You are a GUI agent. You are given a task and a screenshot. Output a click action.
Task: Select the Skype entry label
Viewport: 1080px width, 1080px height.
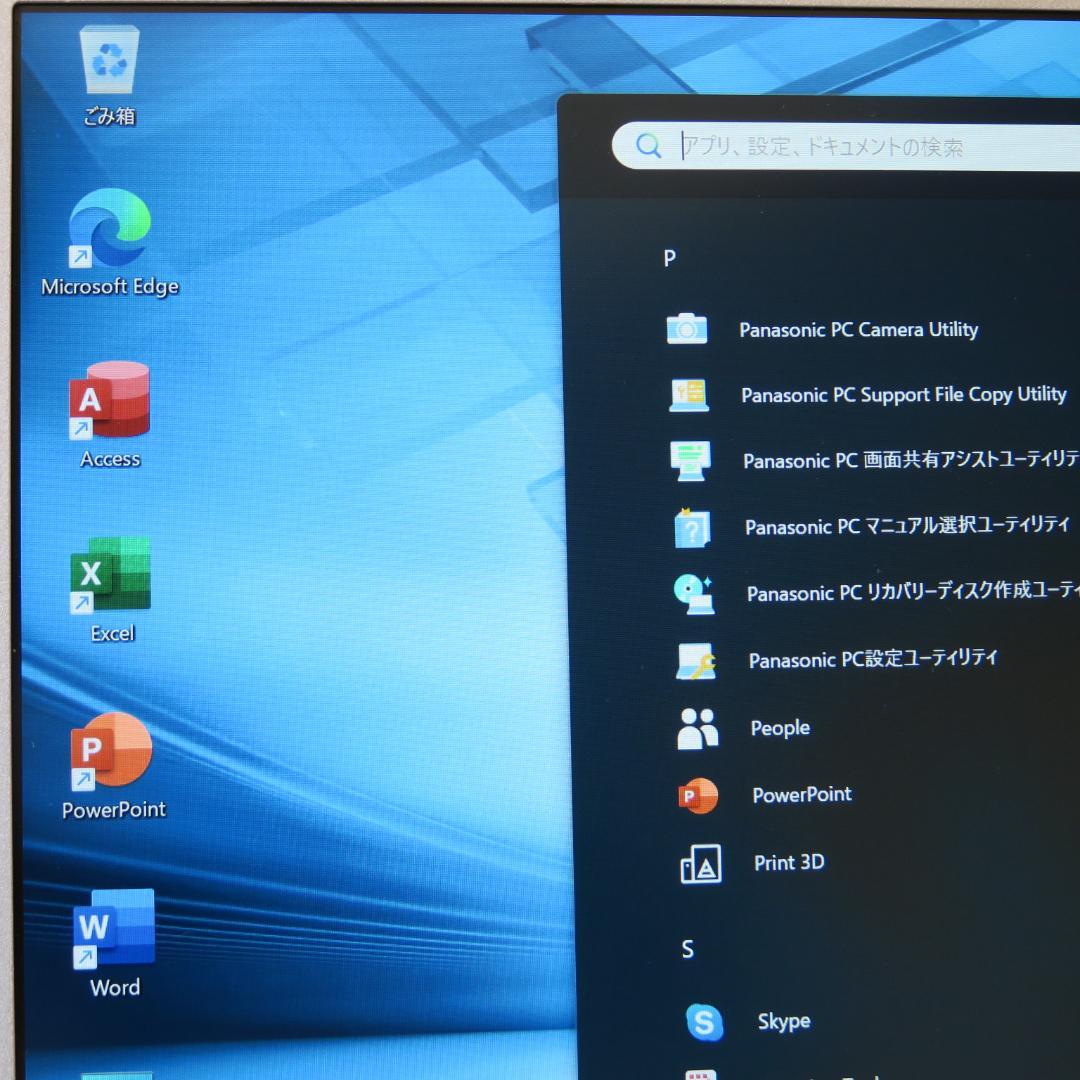click(784, 1021)
